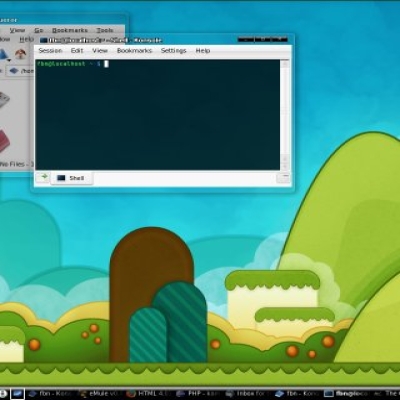Click the desktop pager icon in the panel
This screenshot has width=400, height=400.
pos(17,394)
